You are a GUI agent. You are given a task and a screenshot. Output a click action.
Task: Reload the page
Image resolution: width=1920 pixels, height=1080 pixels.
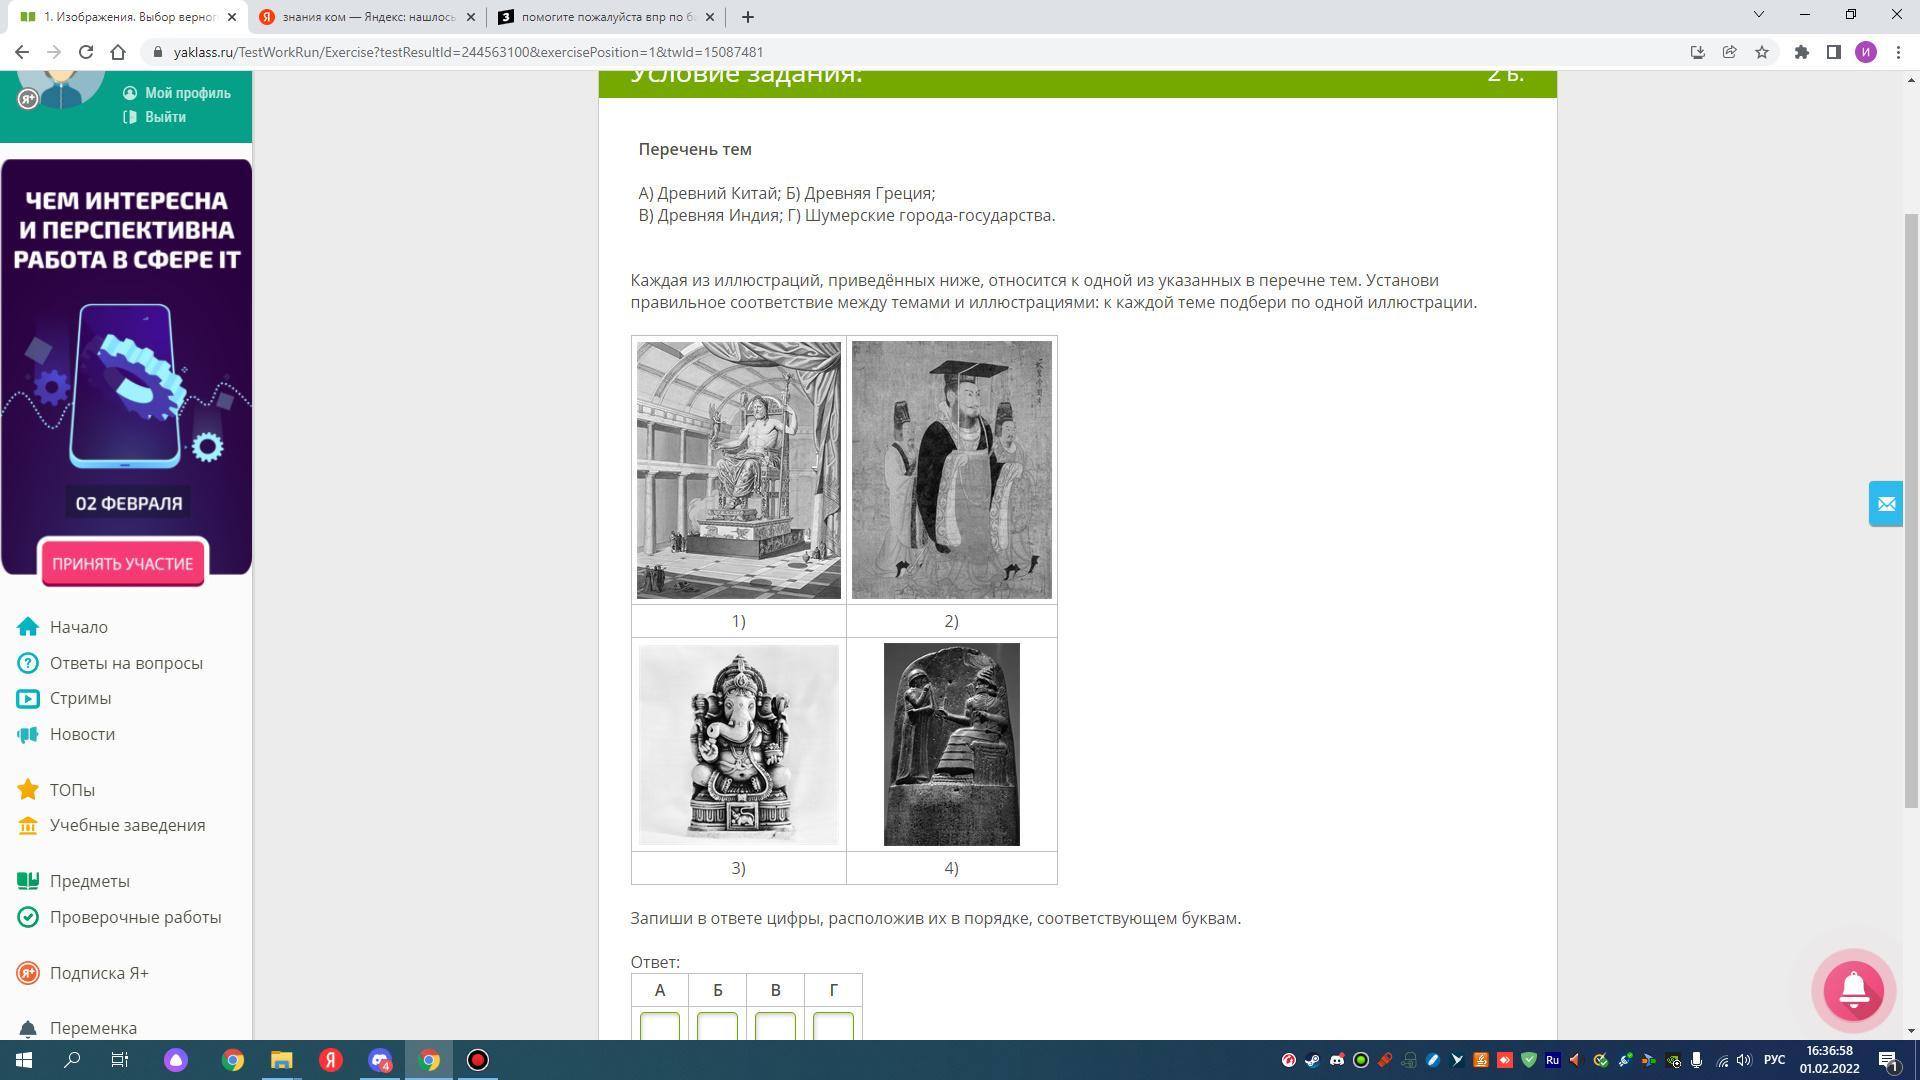pyautogui.click(x=86, y=52)
